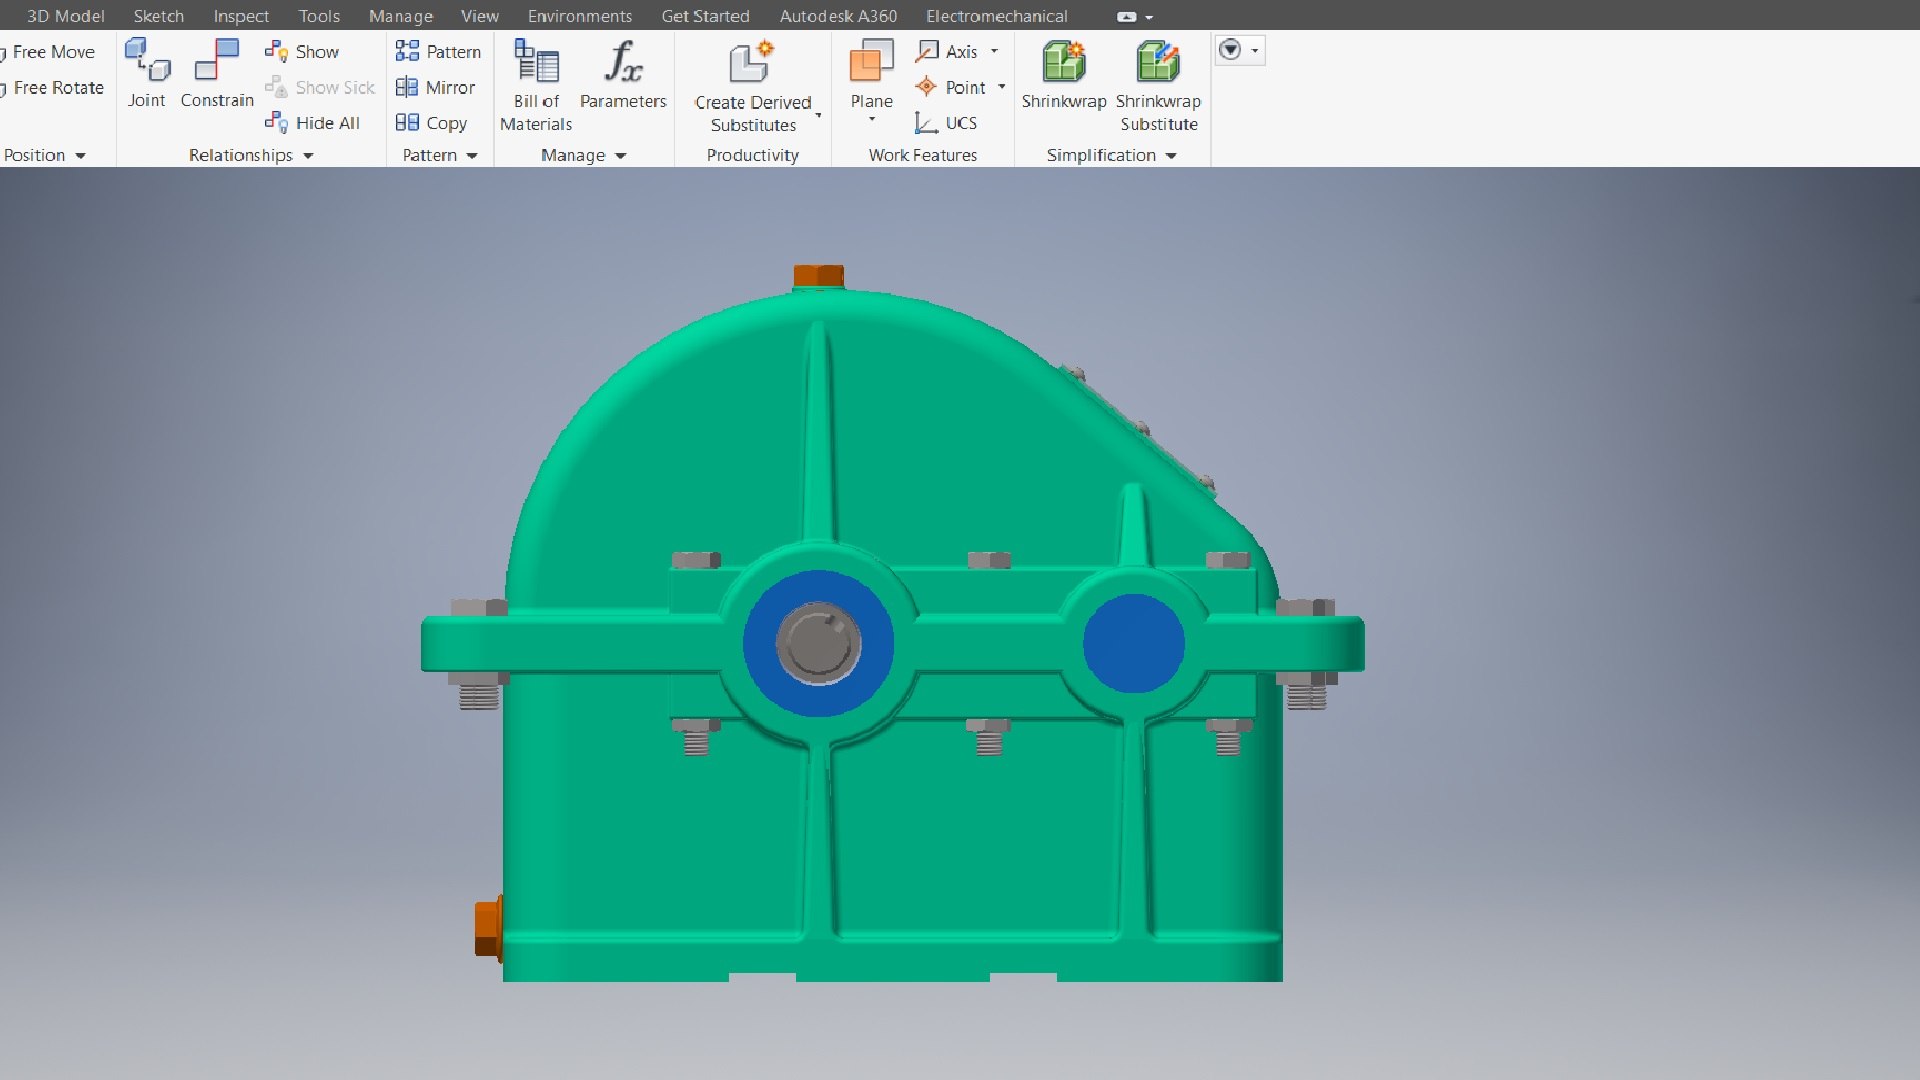Screen dimensions: 1920x1080
Task: Select the Mirror components tool
Action: (435, 87)
